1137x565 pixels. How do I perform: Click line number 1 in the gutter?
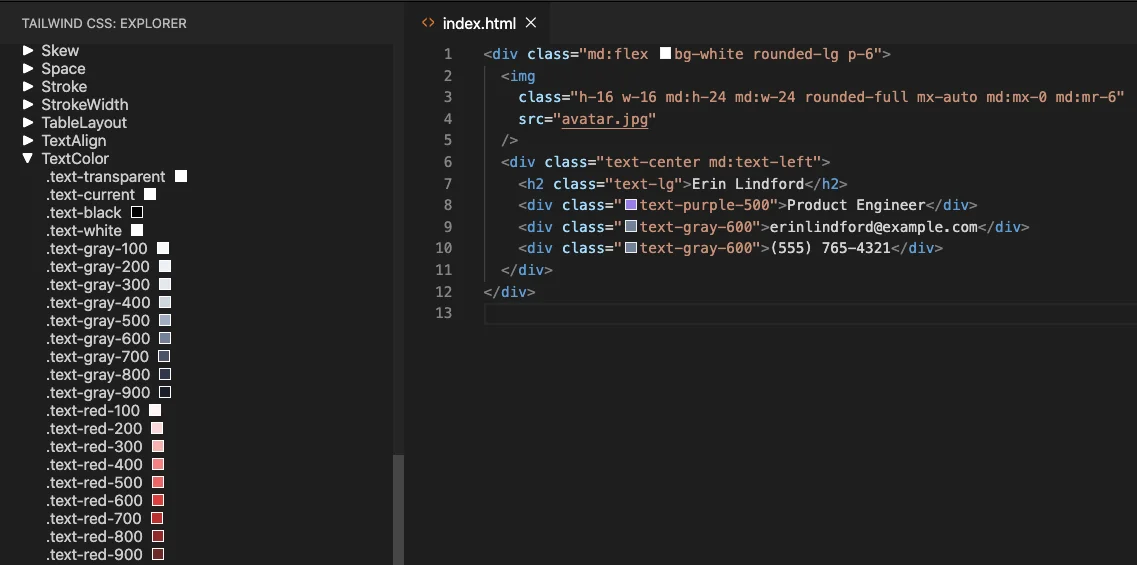coord(447,54)
